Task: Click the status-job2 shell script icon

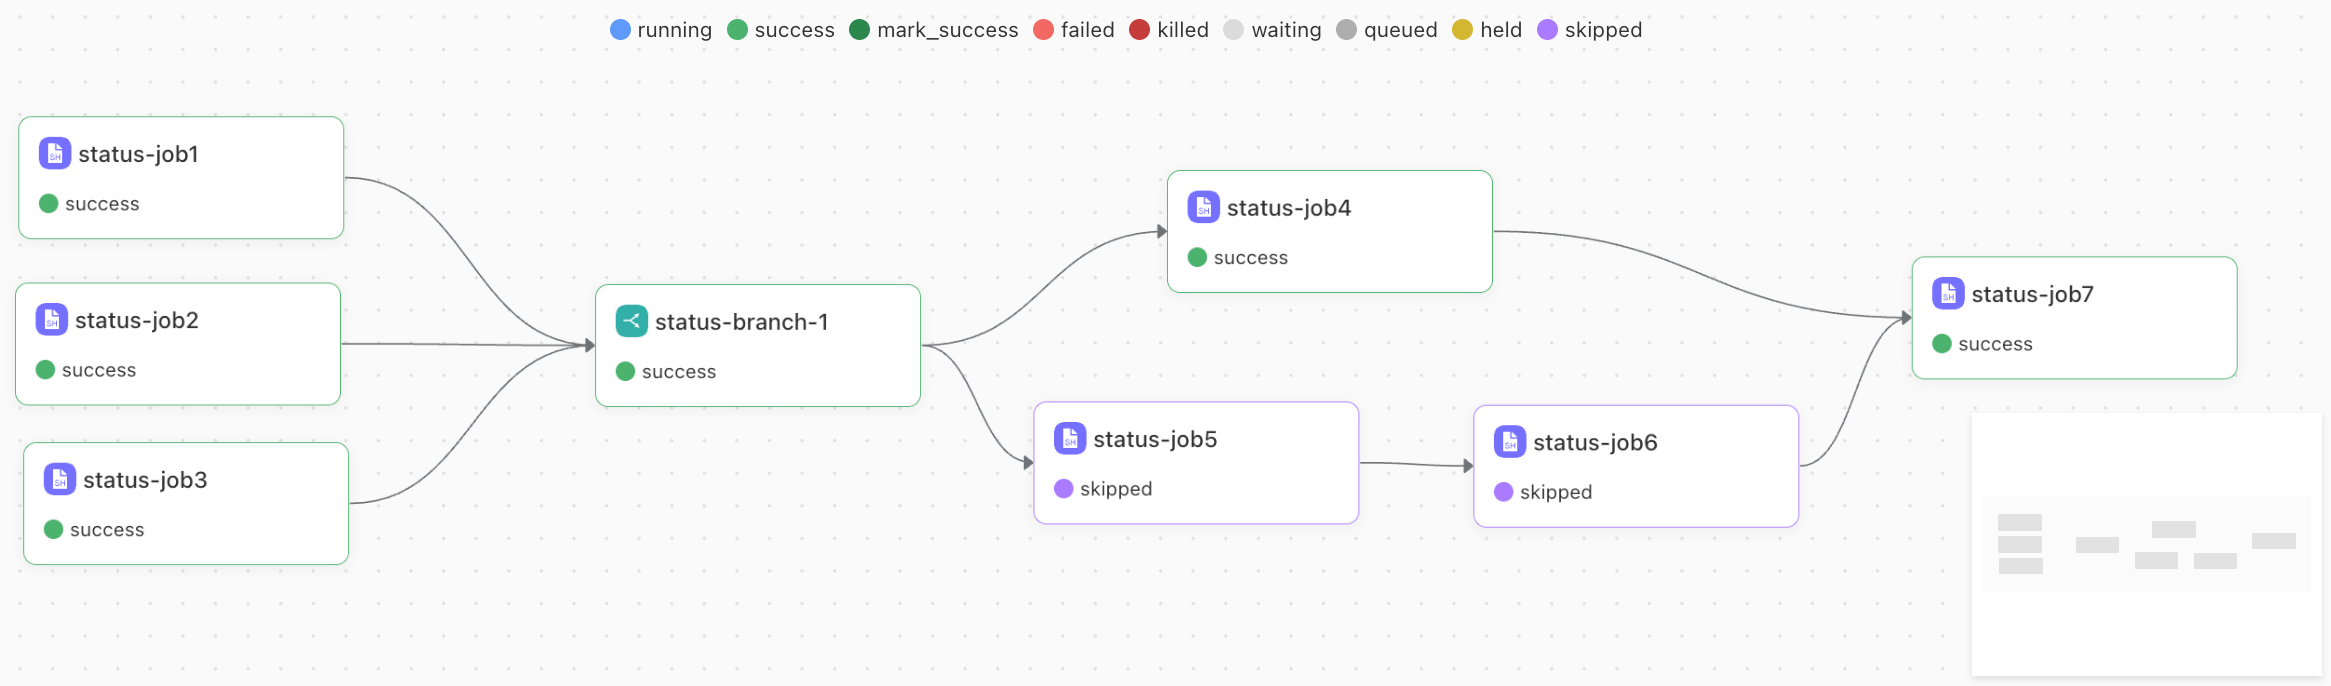Action: point(52,320)
